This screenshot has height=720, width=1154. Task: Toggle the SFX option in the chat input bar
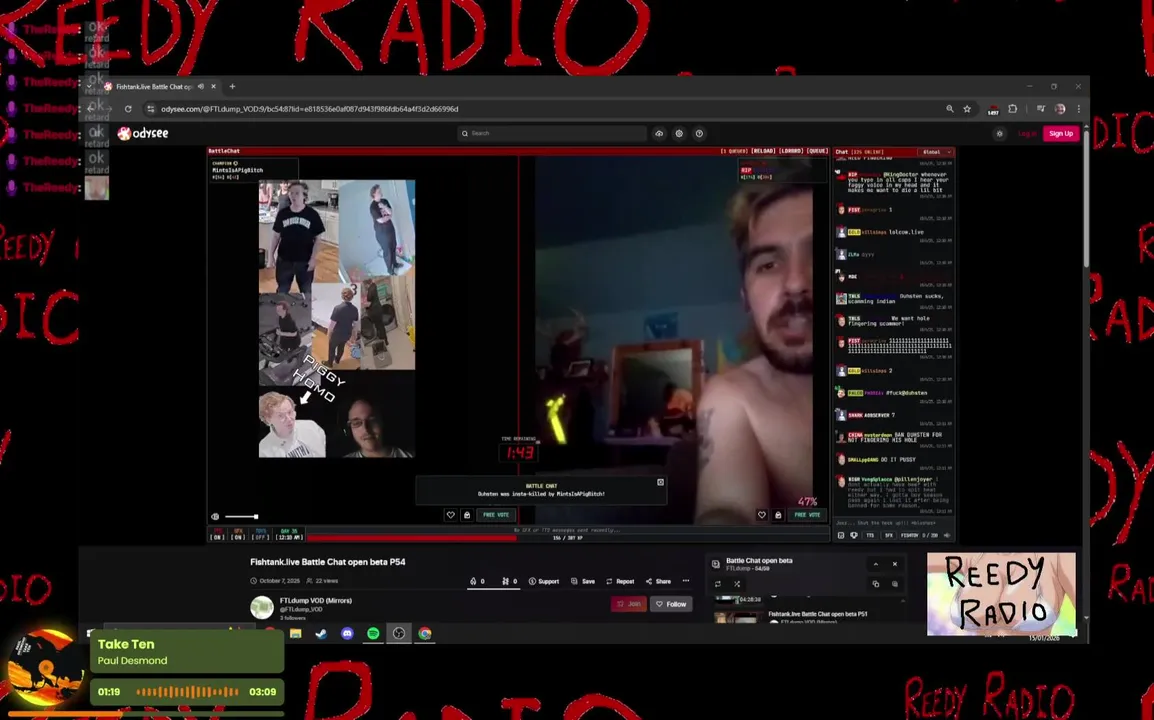[888, 535]
